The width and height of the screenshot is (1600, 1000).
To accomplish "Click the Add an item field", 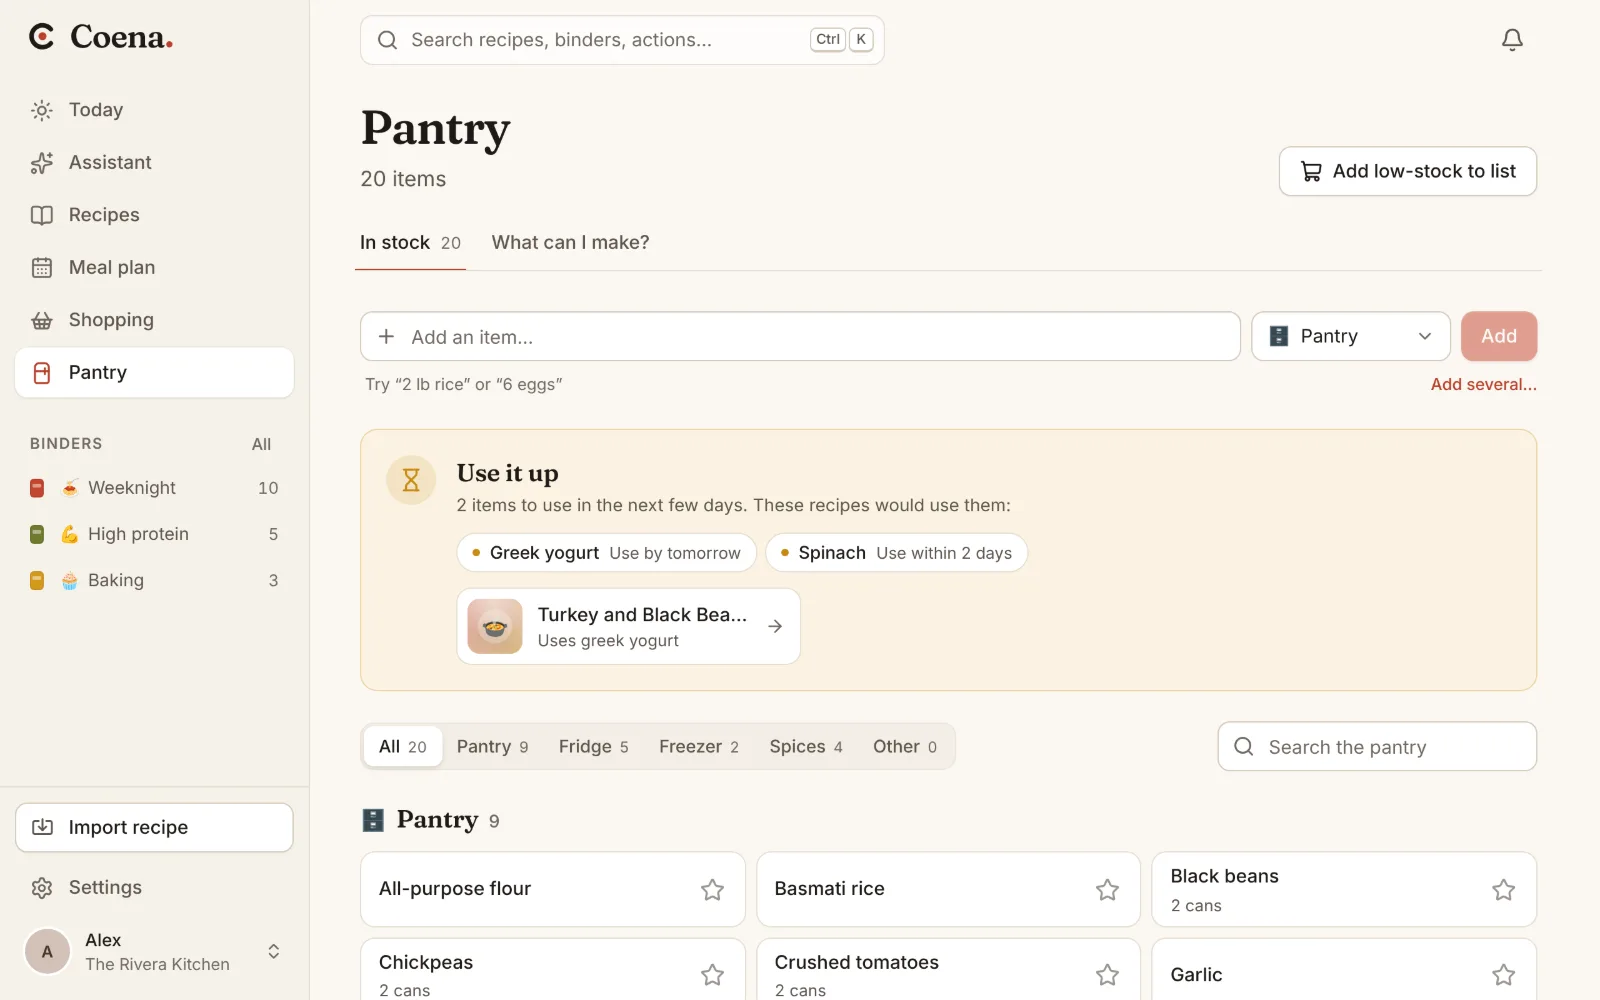I will (800, 336).
